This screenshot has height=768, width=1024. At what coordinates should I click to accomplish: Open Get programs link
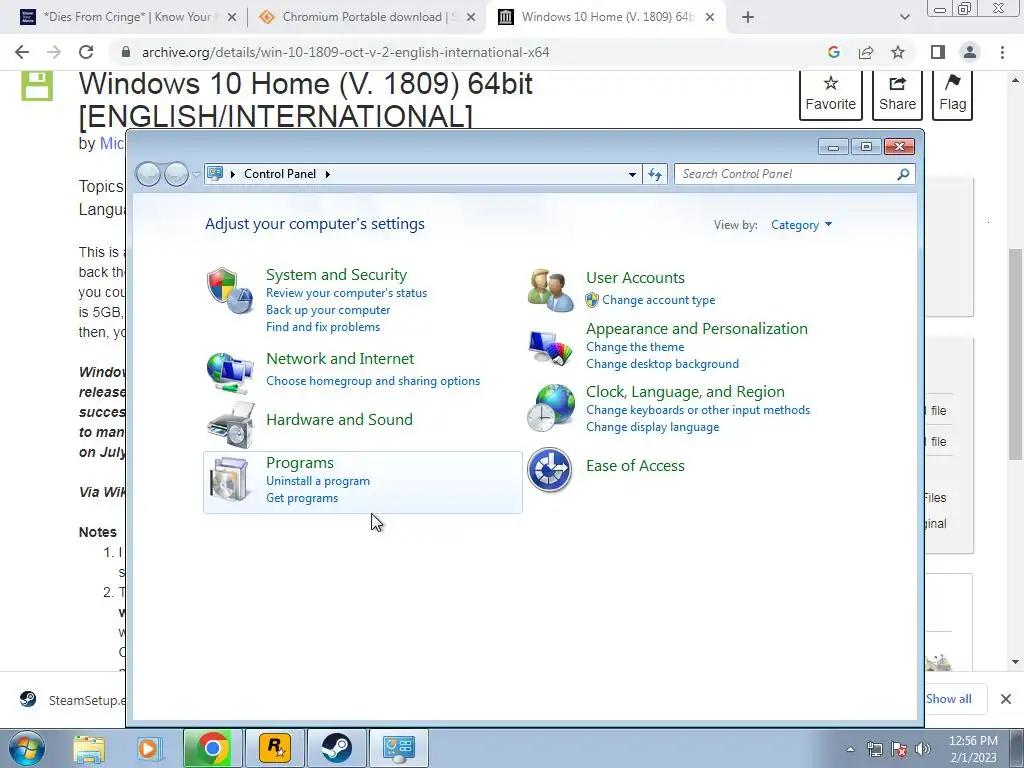302,498
